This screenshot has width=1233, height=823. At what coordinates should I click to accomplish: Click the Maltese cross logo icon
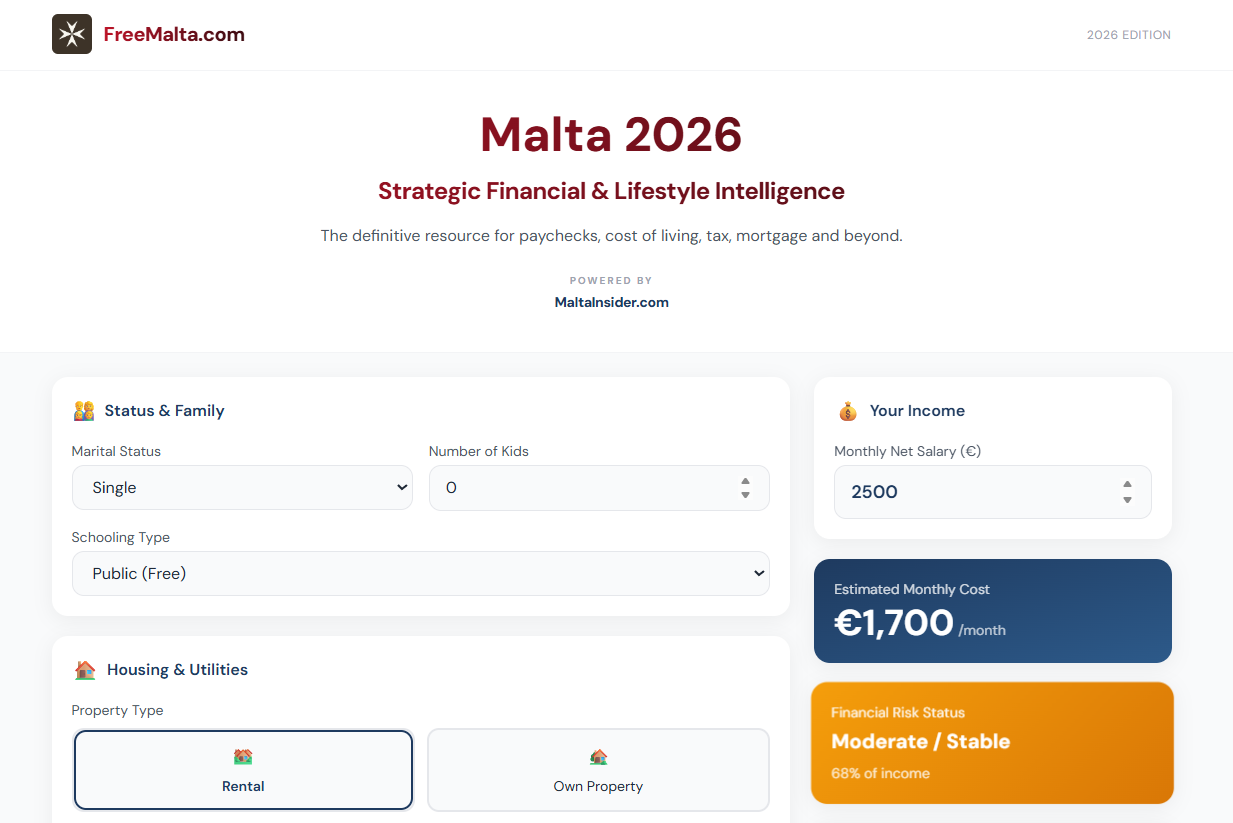tap(71, 33)
